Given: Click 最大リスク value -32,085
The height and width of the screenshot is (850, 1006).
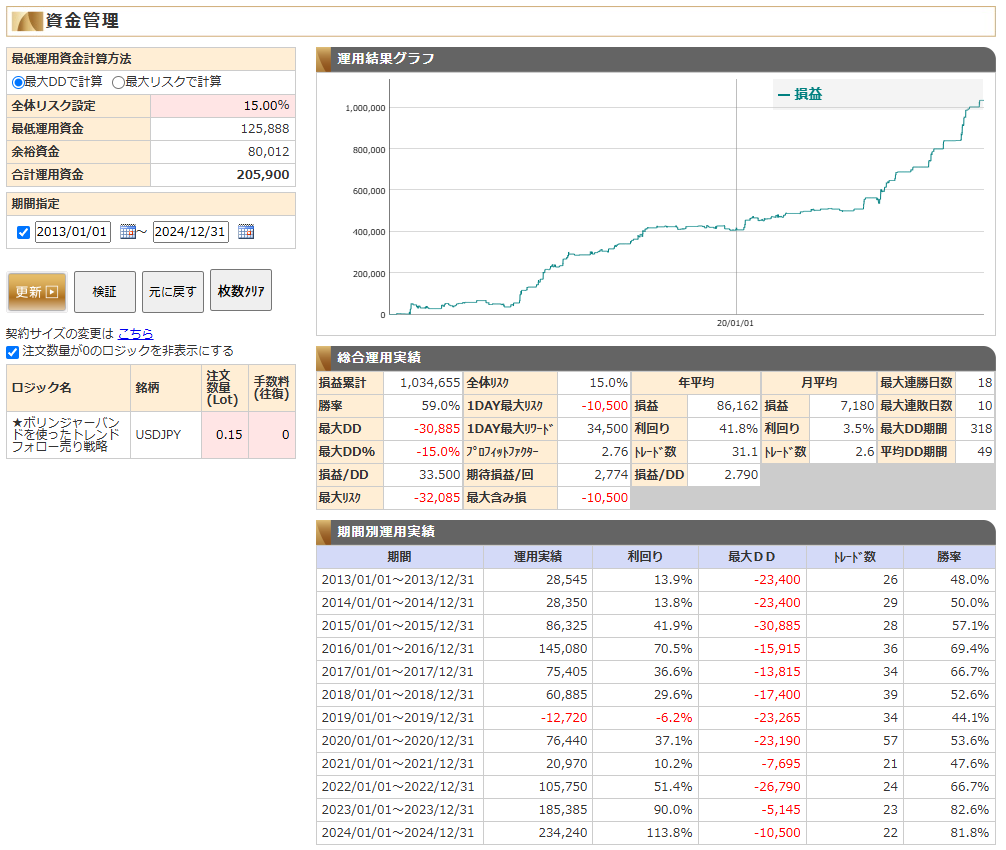Looking at the screenshot, I should tap(437, 497).
